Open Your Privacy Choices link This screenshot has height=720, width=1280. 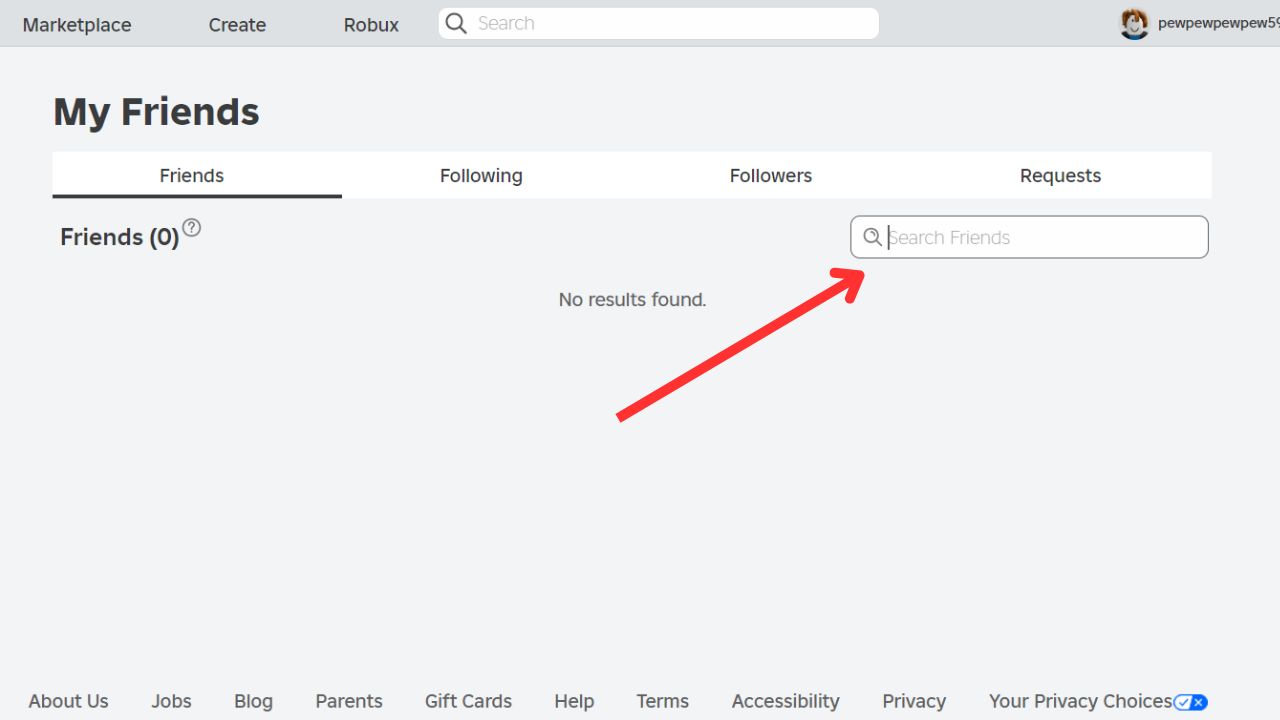pos(1080,701)
